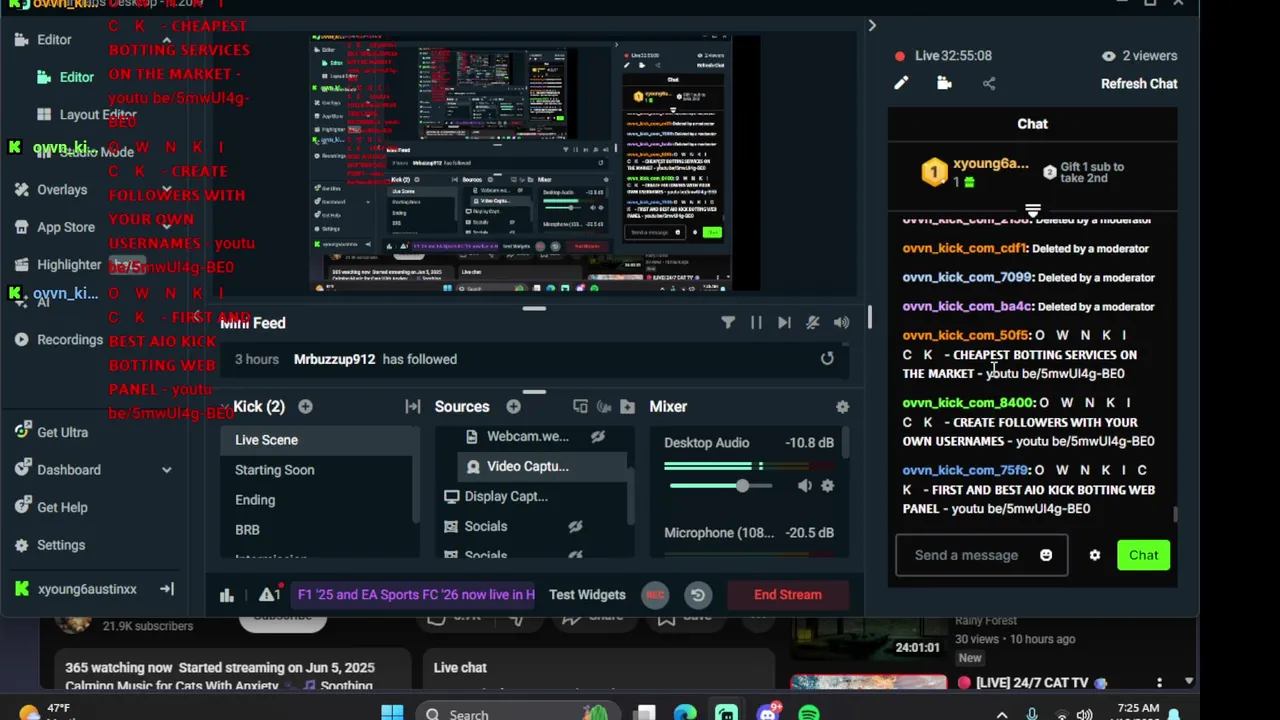The width and height of the screenshot is (1280, 720).
Task: Click the share stream icon
Action: (989, 84)
